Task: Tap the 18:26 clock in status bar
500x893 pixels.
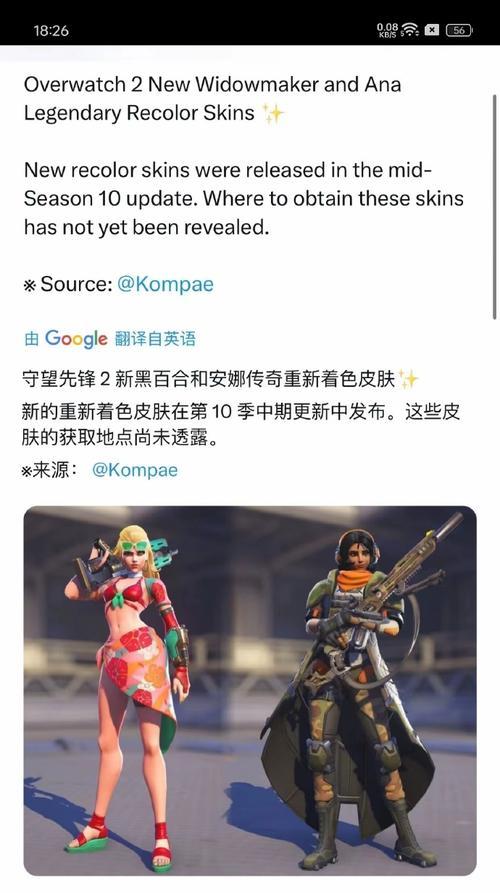Action: tap(51, 30)
